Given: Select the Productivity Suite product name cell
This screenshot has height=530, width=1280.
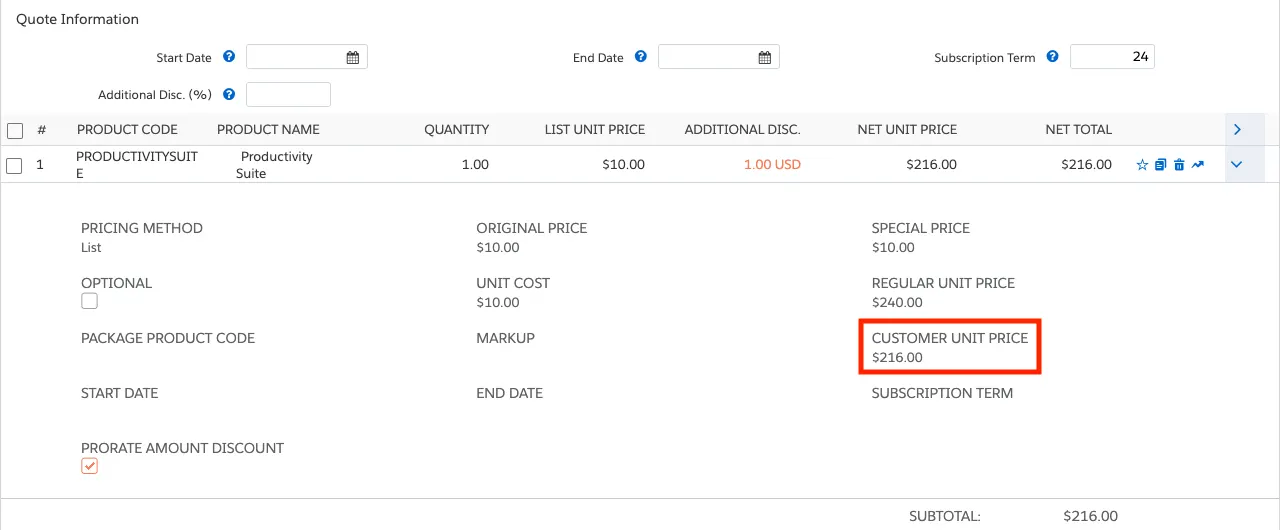Looking at the screenshot, I should [x=274, y=165].
